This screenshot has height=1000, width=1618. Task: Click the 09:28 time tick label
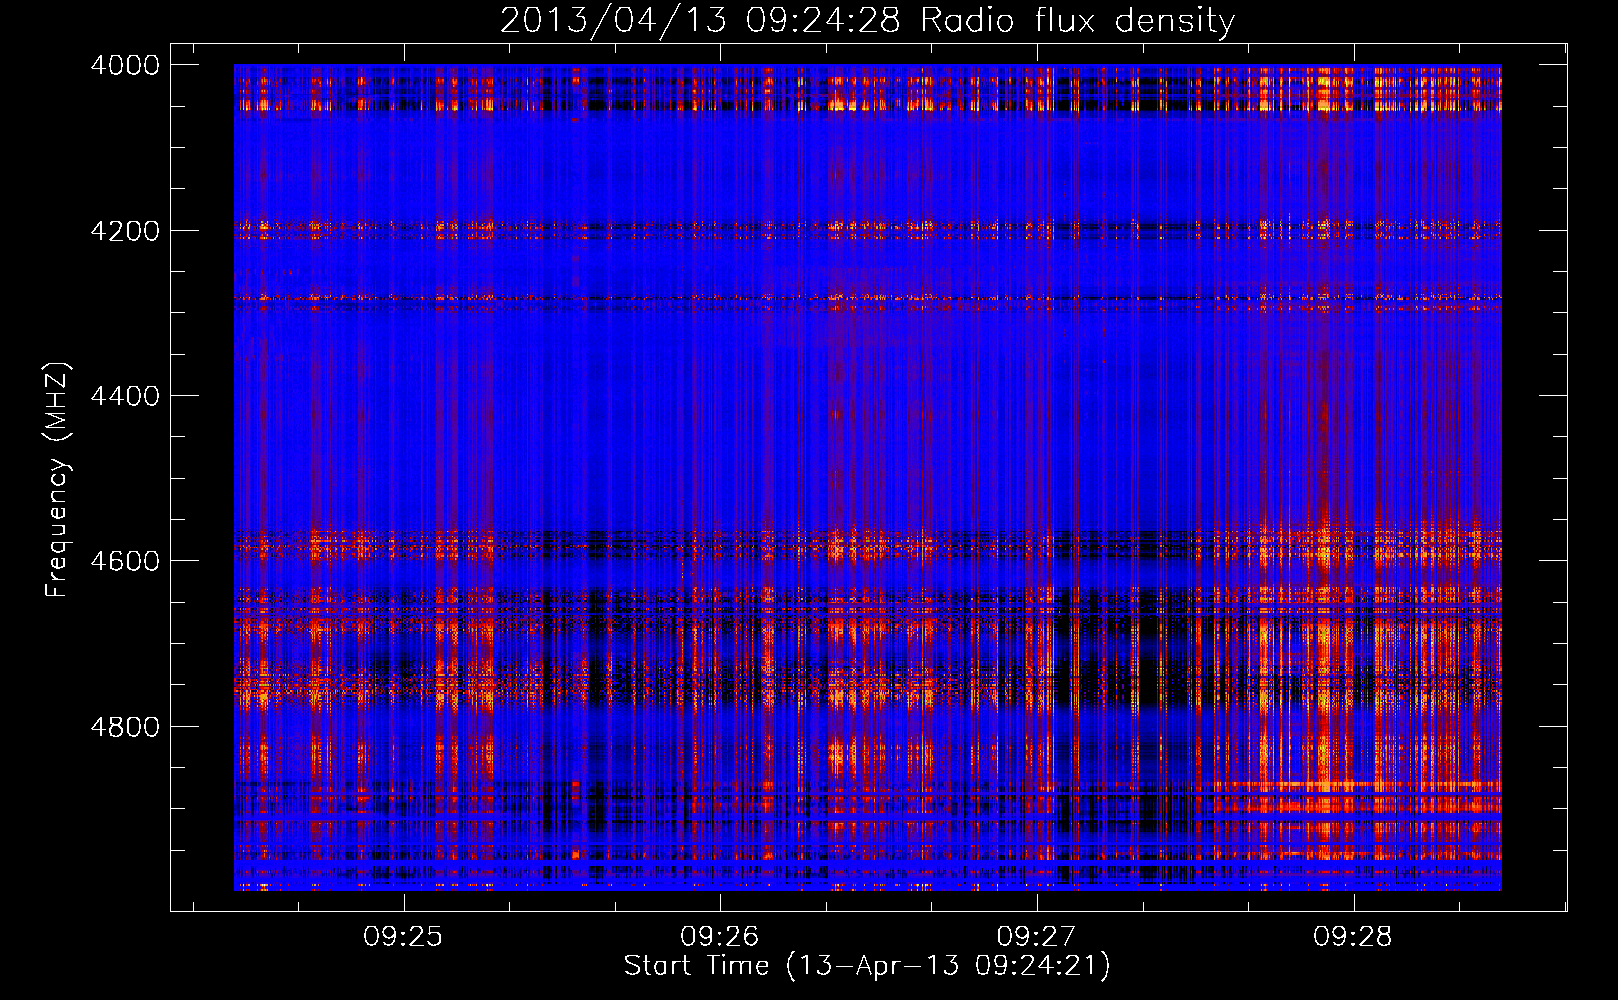(x=1353, y=937)
